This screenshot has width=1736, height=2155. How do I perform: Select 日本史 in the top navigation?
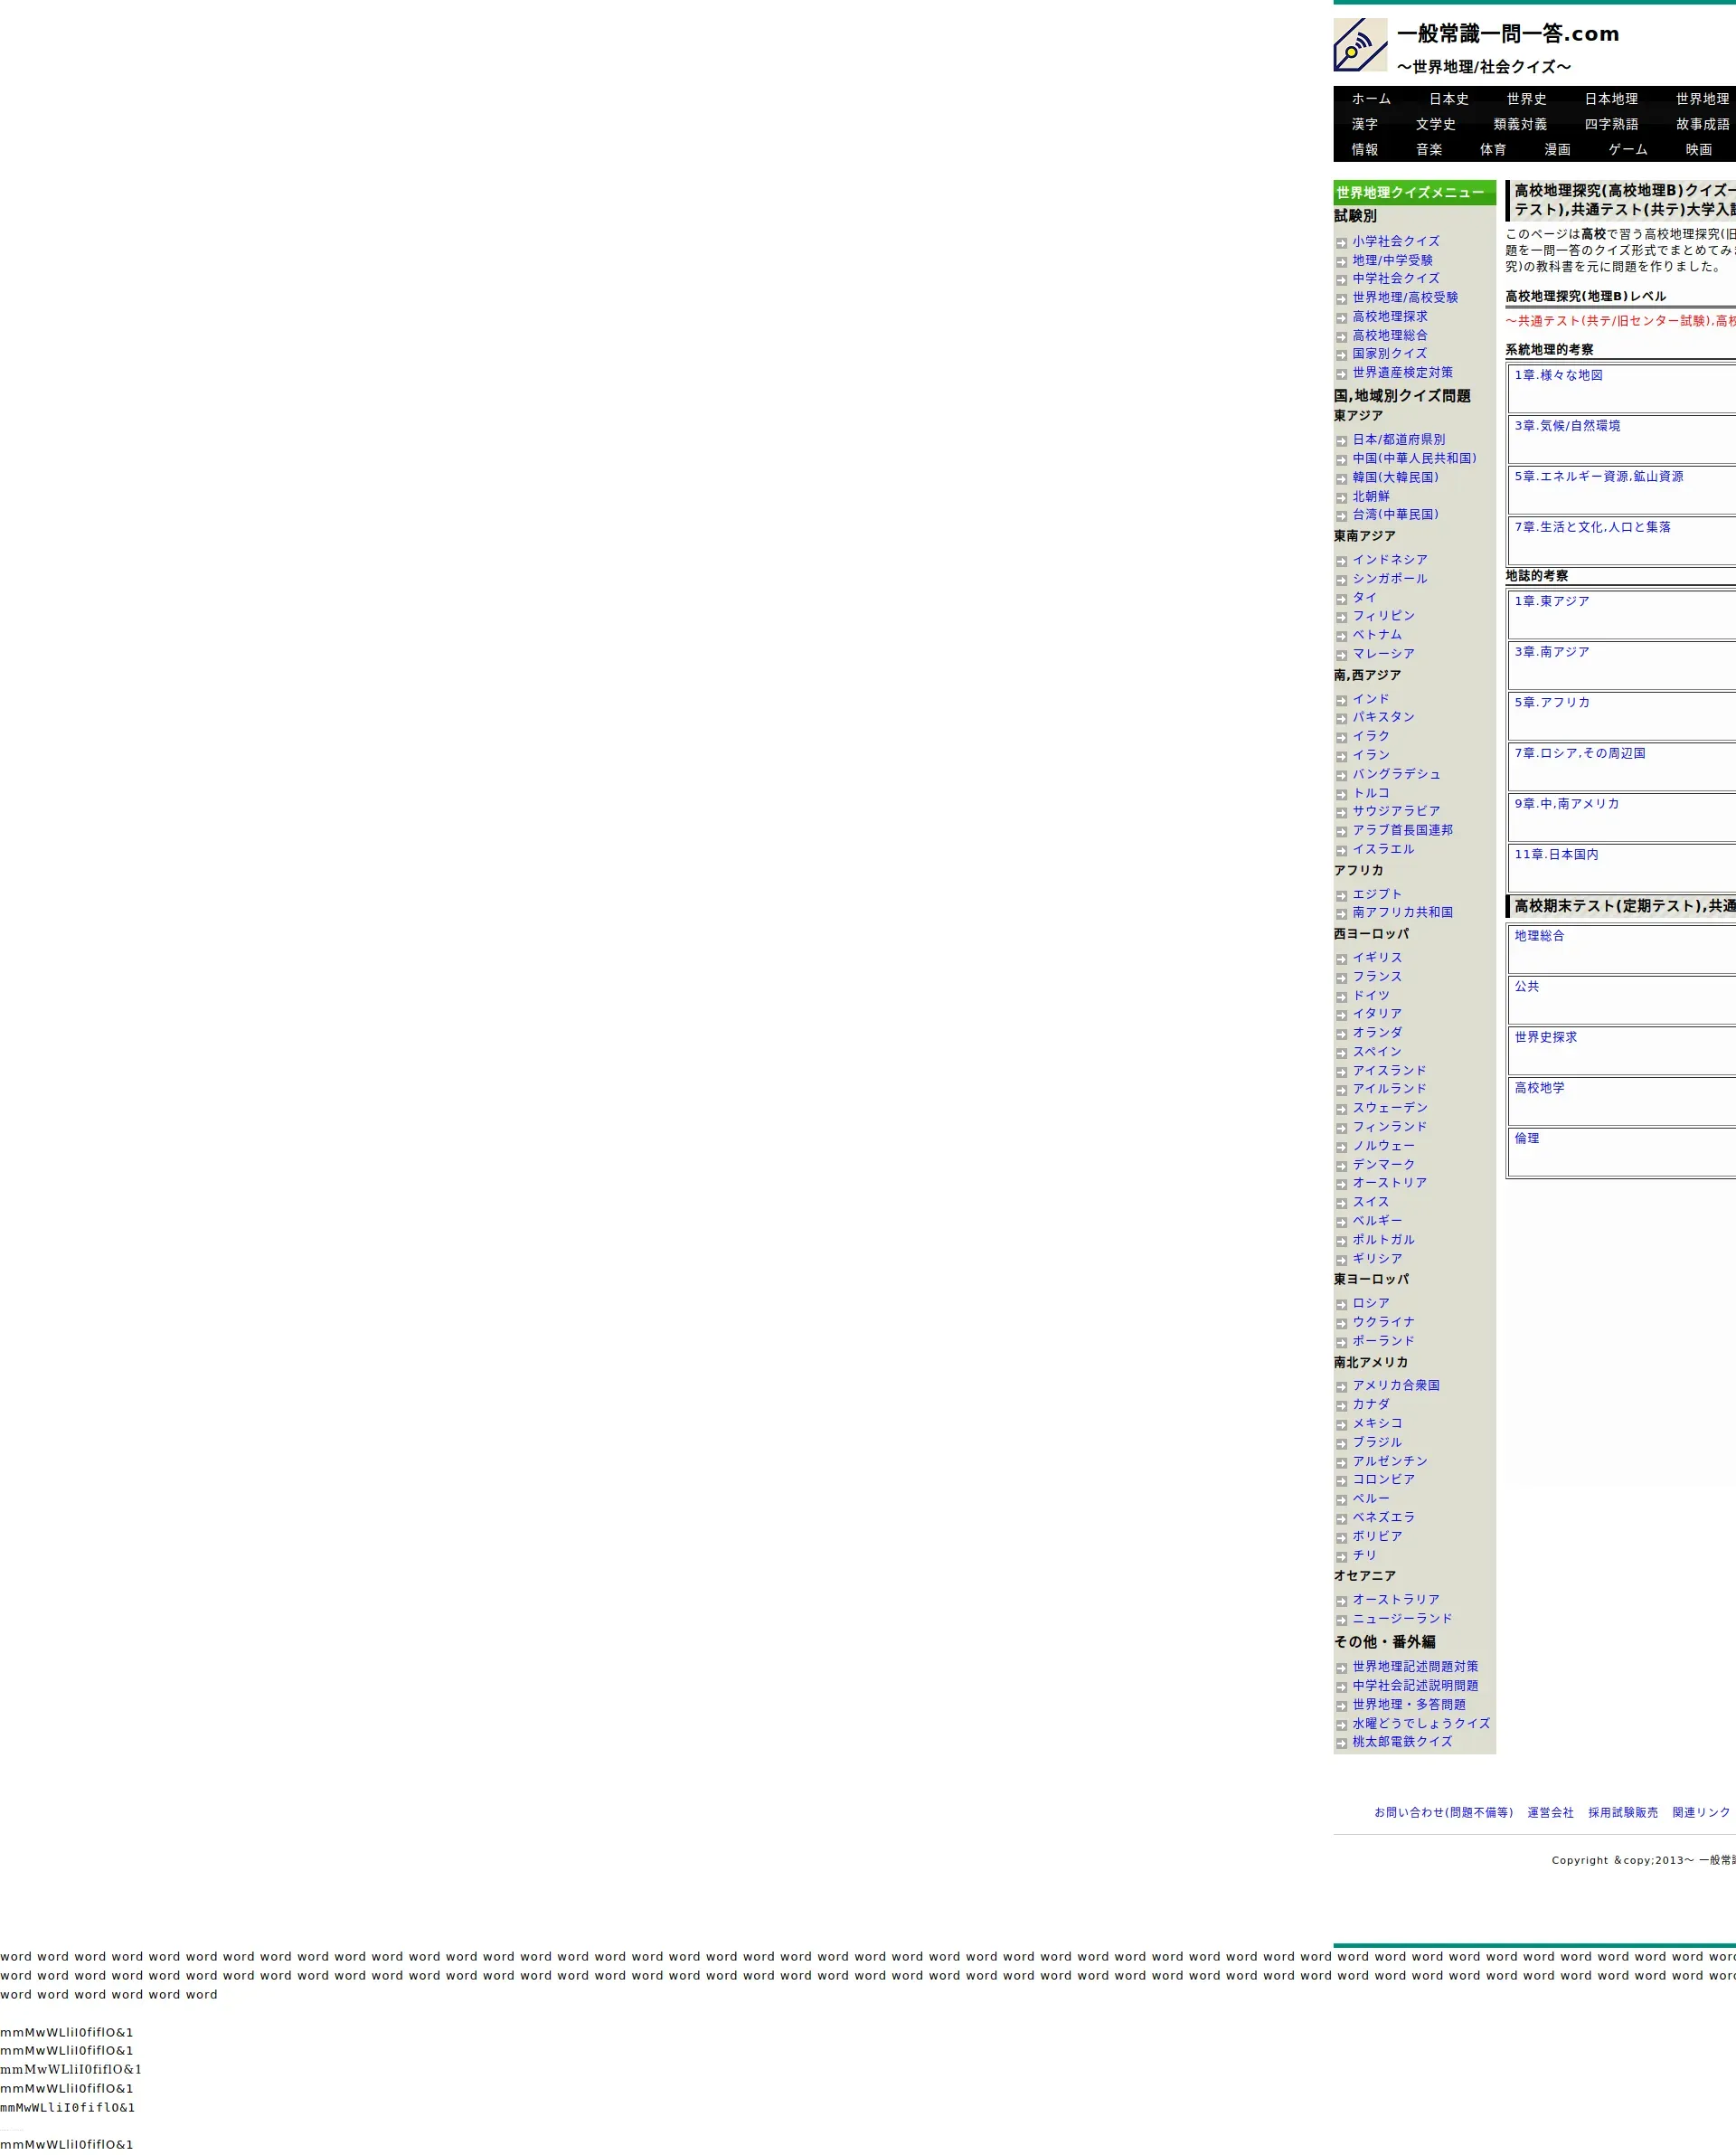pyautogui.click(x=1448, y=99)
